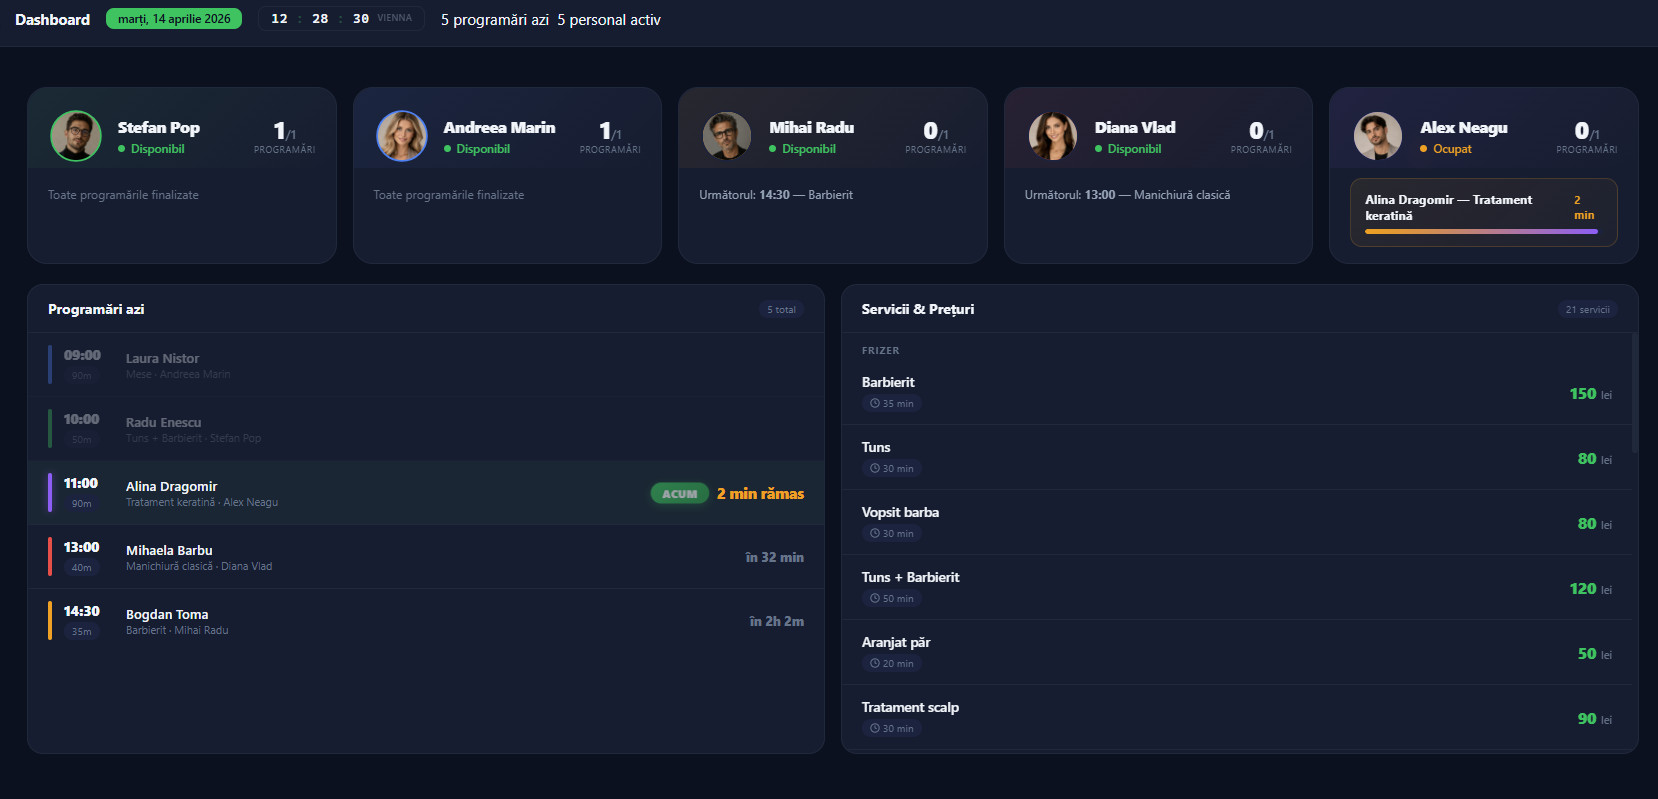Click the Servicii & Prețuri heading

(918, 310)
